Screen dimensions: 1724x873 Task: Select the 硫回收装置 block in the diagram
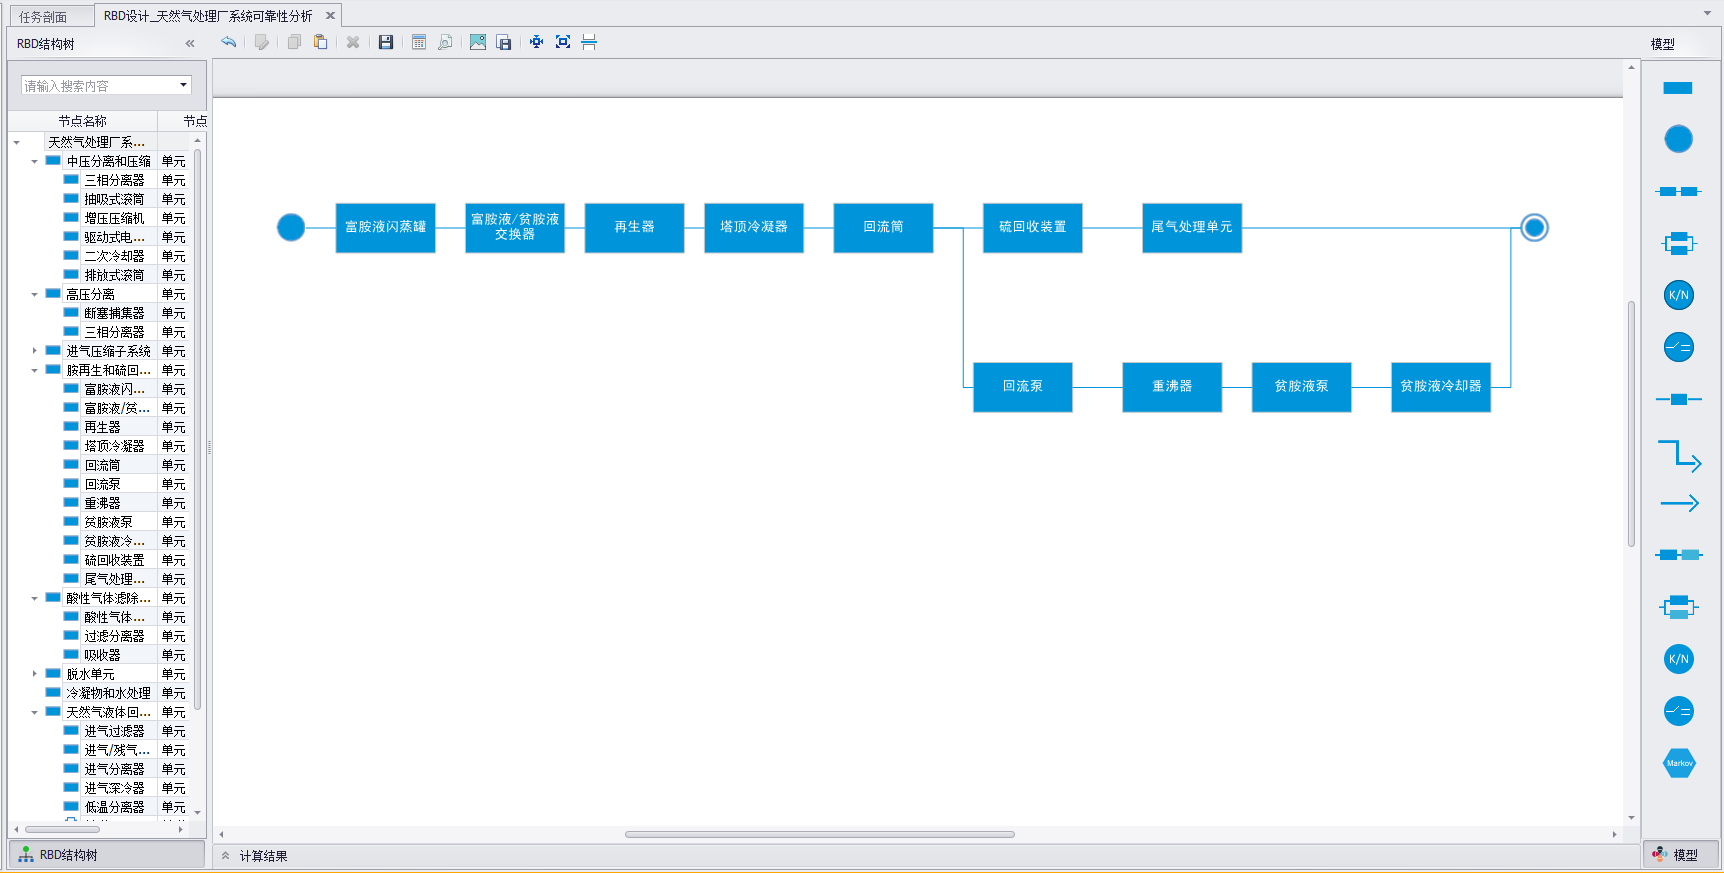pos(1033,228)
